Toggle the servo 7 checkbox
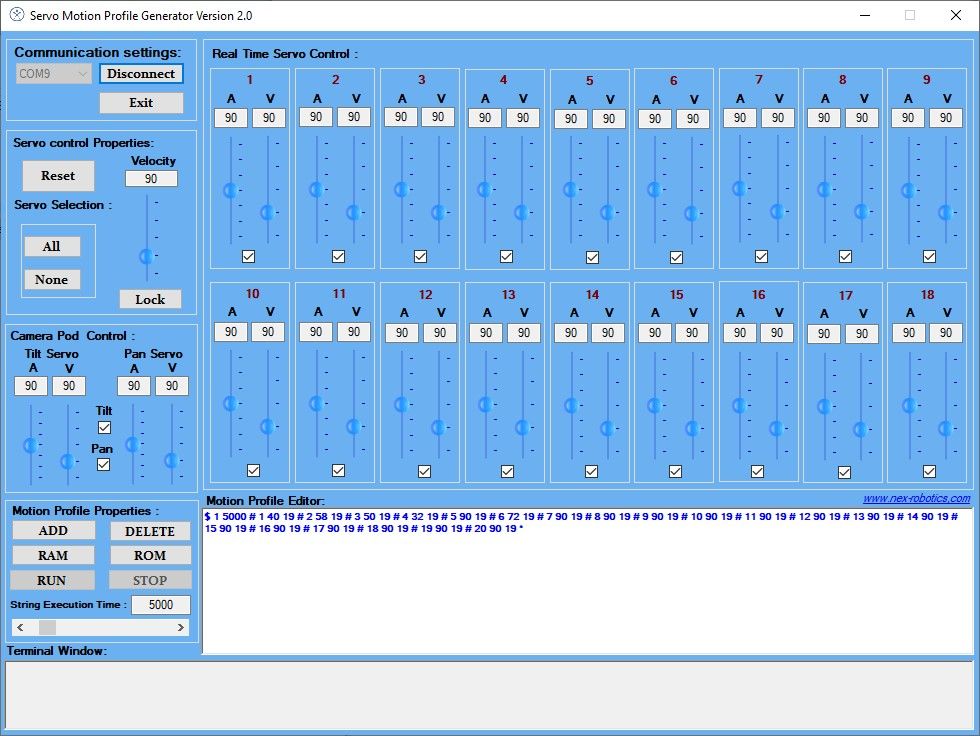Screen dimensions: 980x736 [761, 256]
